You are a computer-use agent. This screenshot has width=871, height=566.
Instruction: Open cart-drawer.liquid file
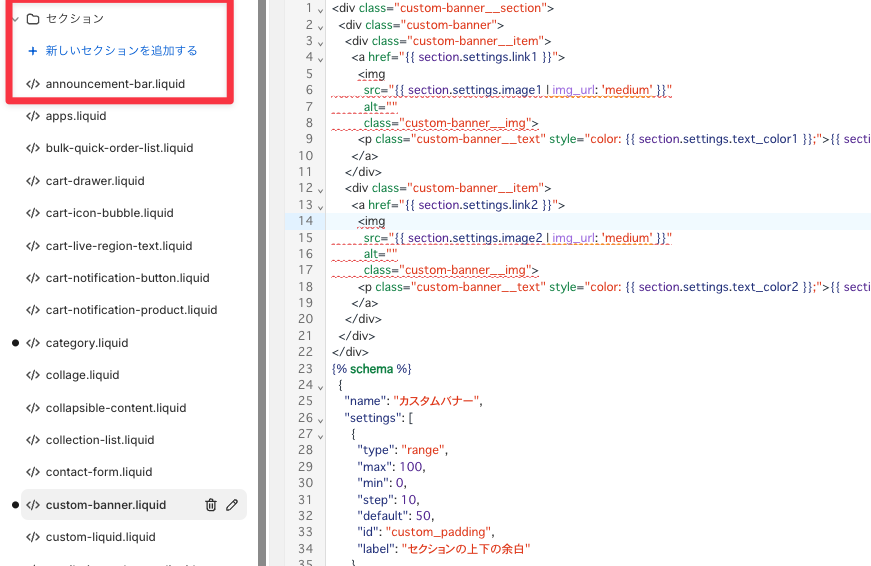point(95,181)
